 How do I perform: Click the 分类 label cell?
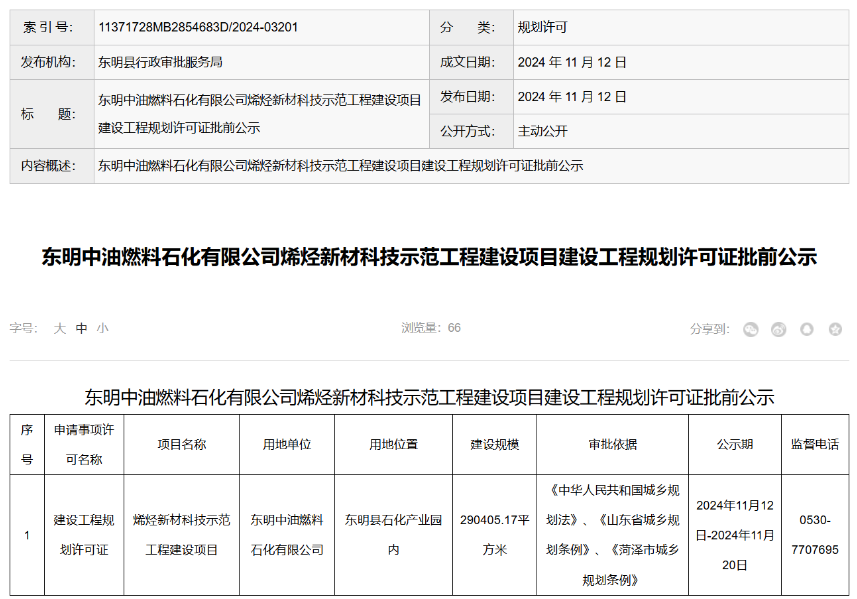tap(471, 27)
